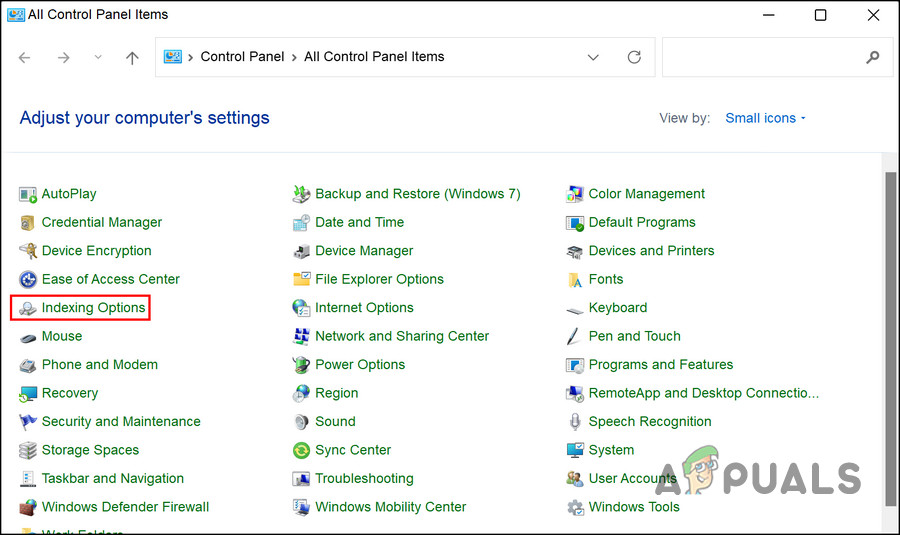Open the Power Options icon
Image resolution: width=900 pixels, height=535 pixels.
301,365
